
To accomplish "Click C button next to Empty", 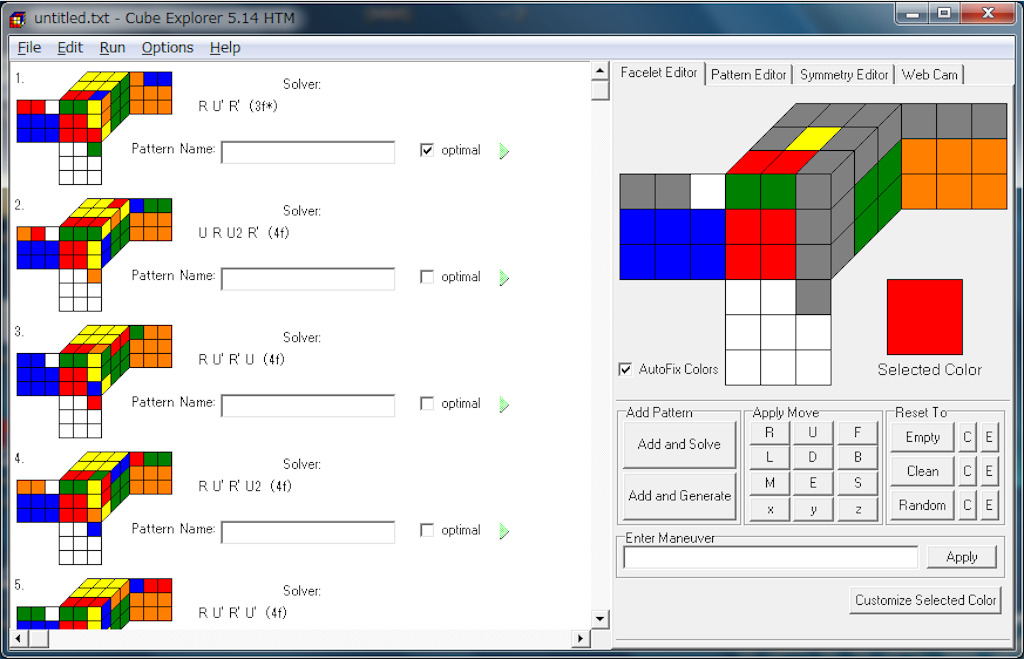I will point(967,438).
